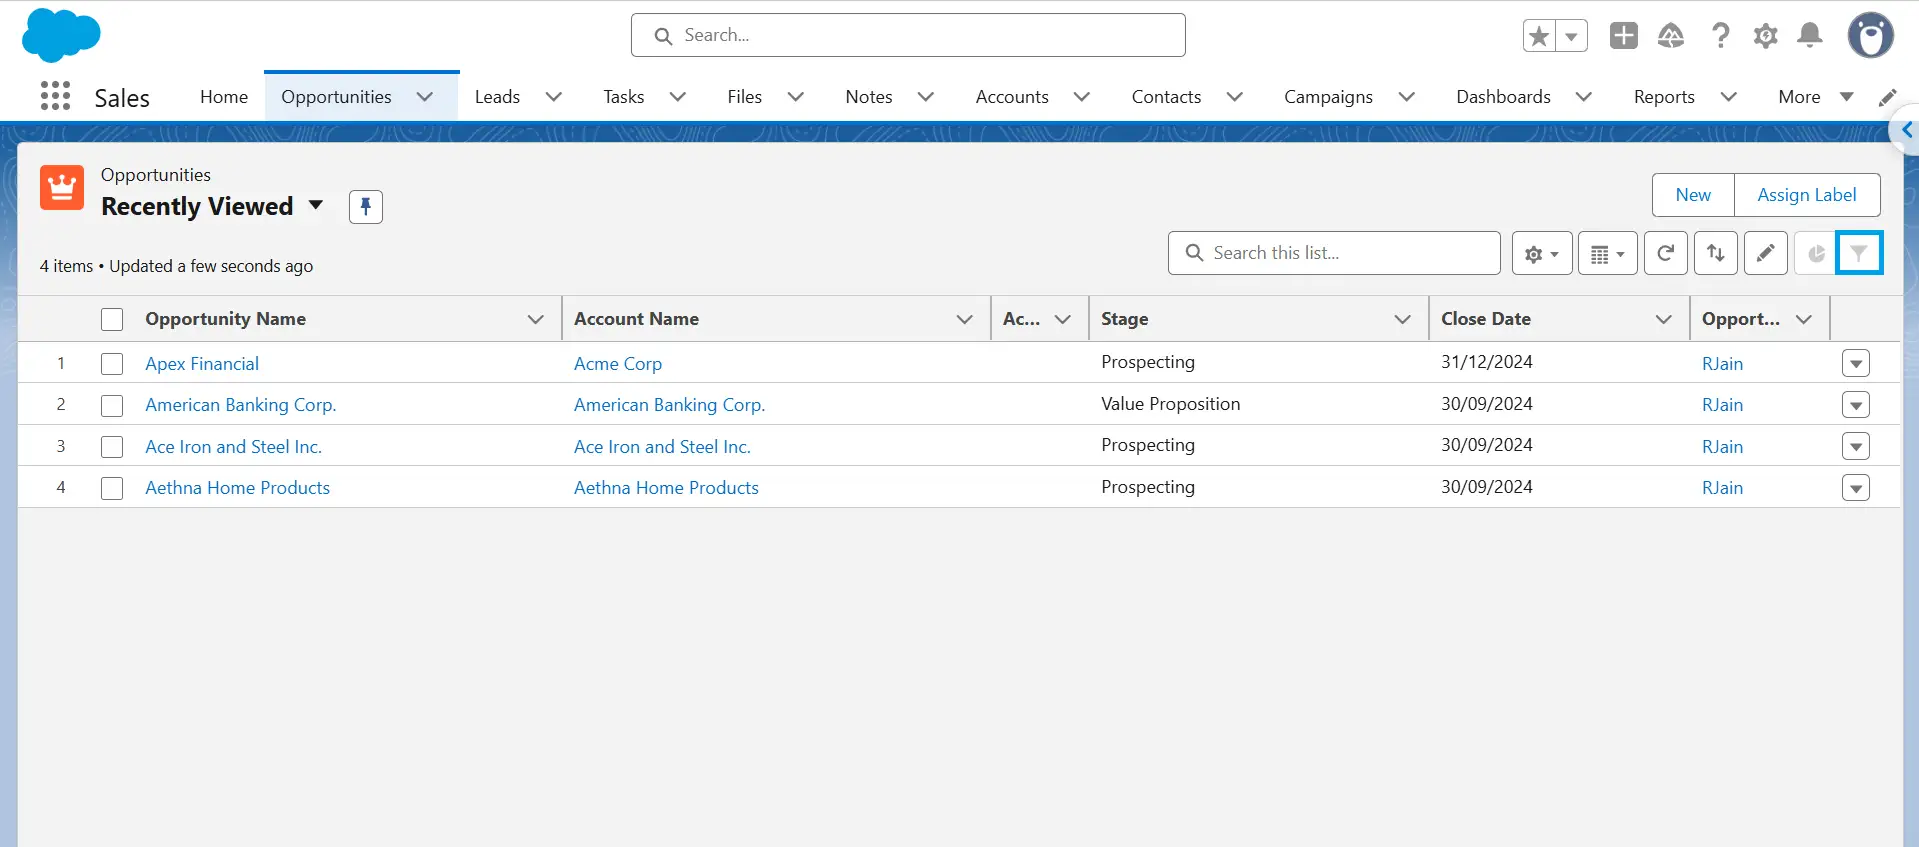Check the American Banking Corp. row

(x=112, y=405)
